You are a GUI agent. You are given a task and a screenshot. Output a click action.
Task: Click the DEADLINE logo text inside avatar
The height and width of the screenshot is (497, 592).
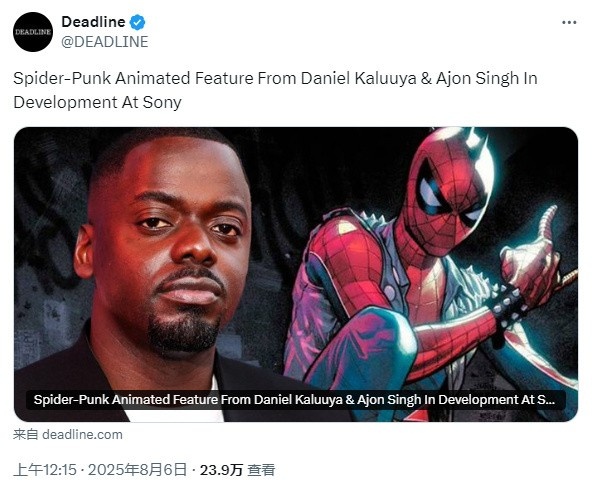[x=33, y=32]
